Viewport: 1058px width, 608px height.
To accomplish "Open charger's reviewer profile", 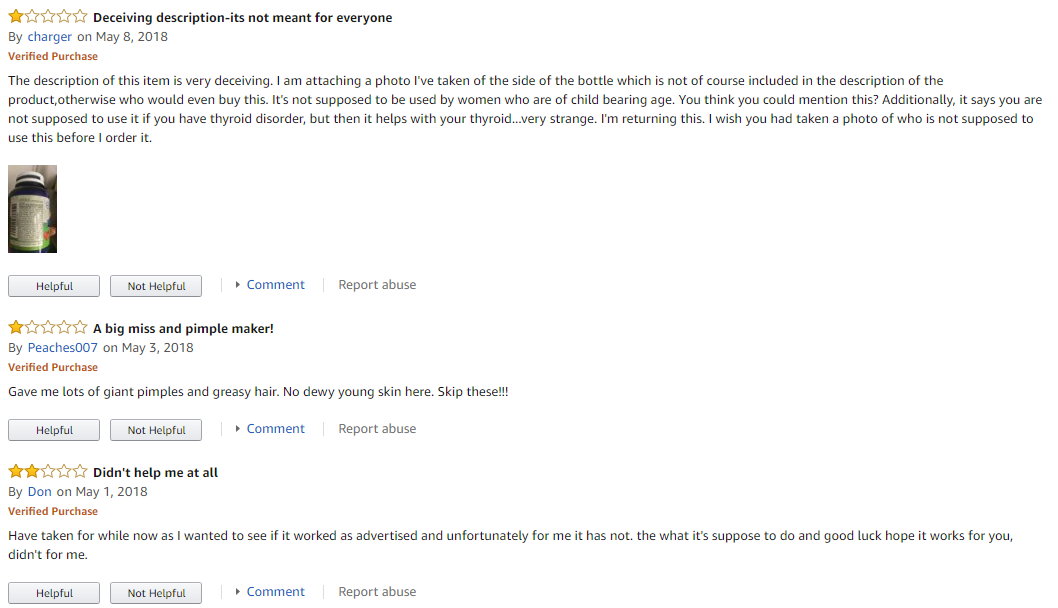I will pos(49,37).
